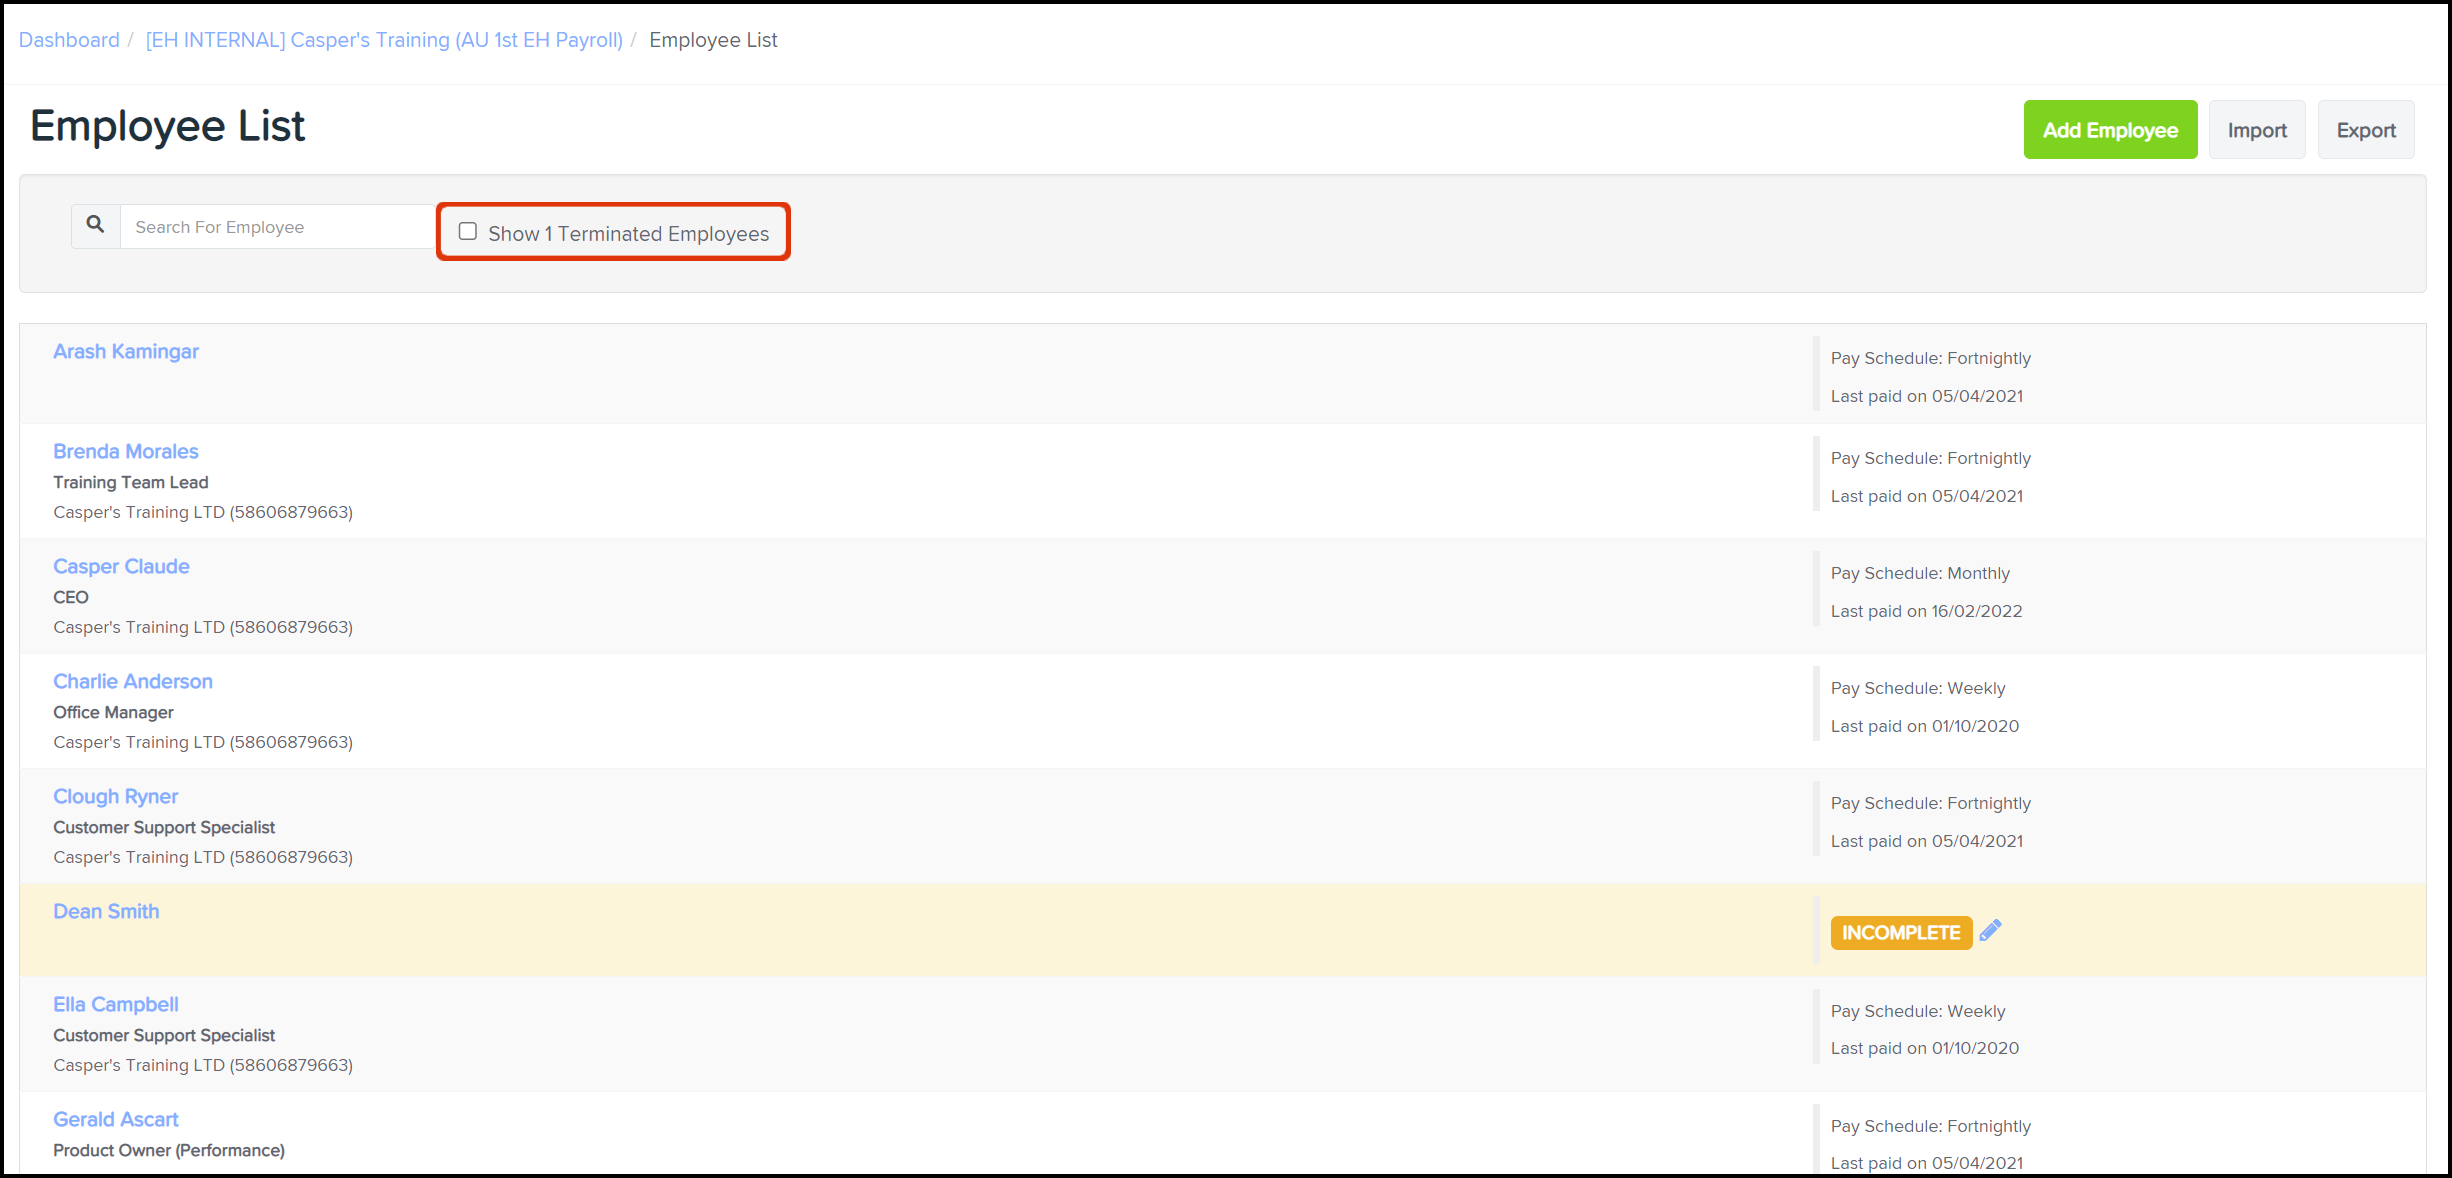2452x1178 pixels.
Task: Open Brenda Morales employee record
Action: coord(126,452)
